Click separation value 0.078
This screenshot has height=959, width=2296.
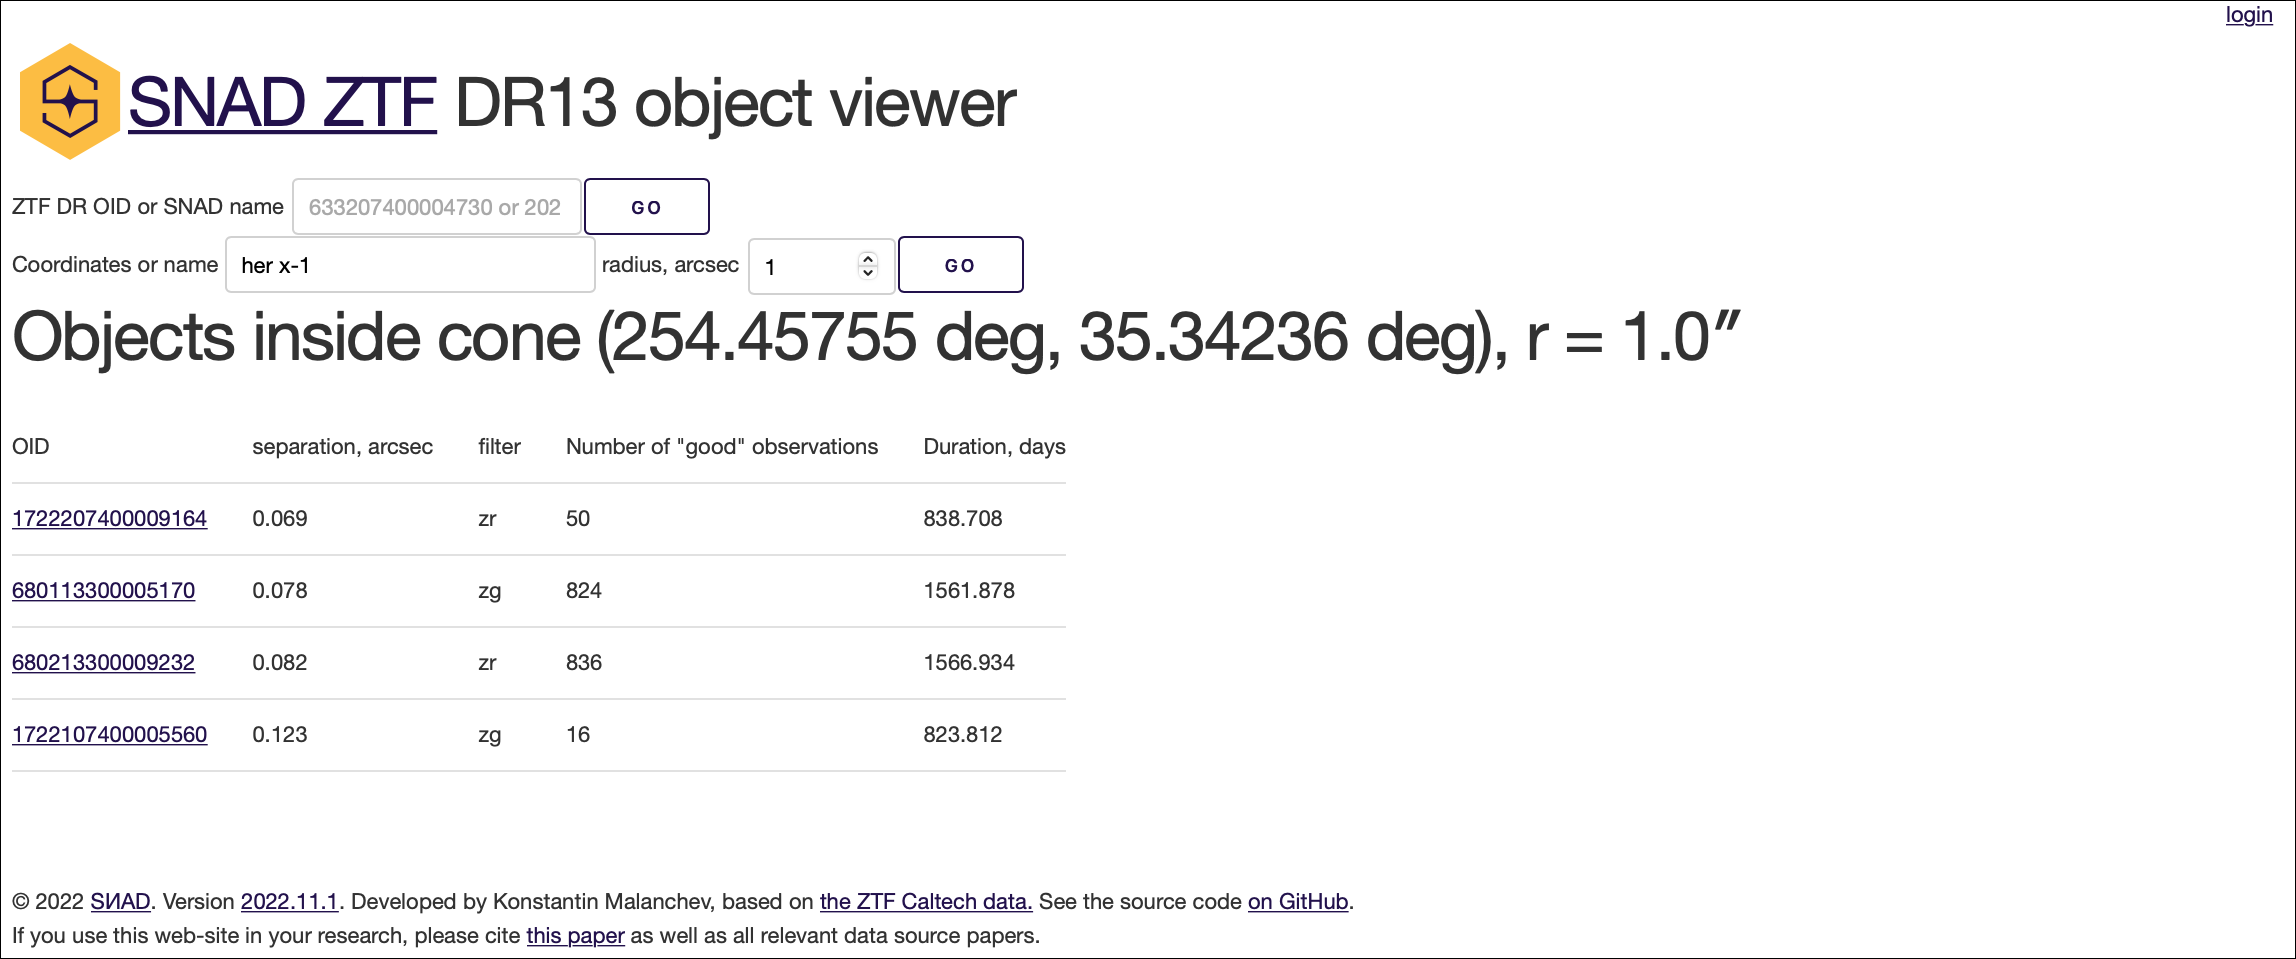coord(280,591)
